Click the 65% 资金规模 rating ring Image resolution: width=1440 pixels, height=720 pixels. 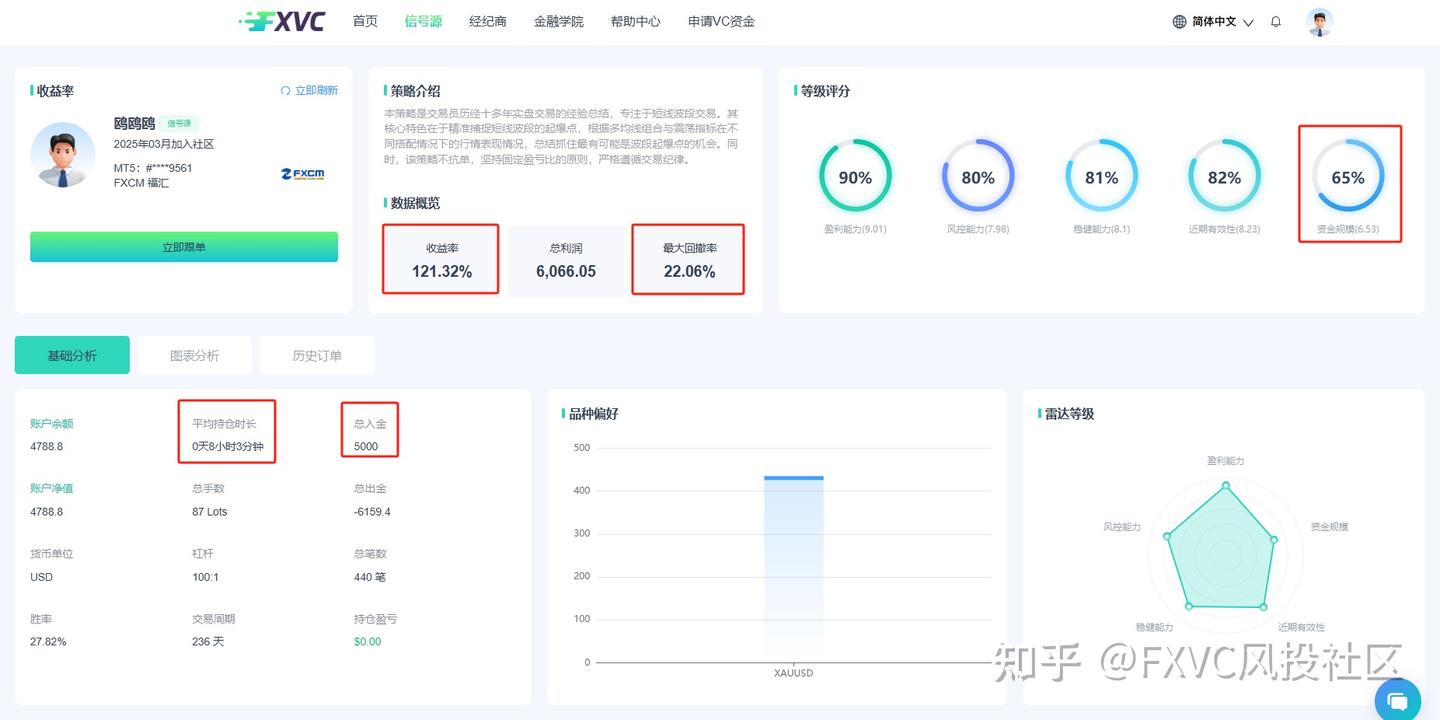click(x=1347, y=177)
